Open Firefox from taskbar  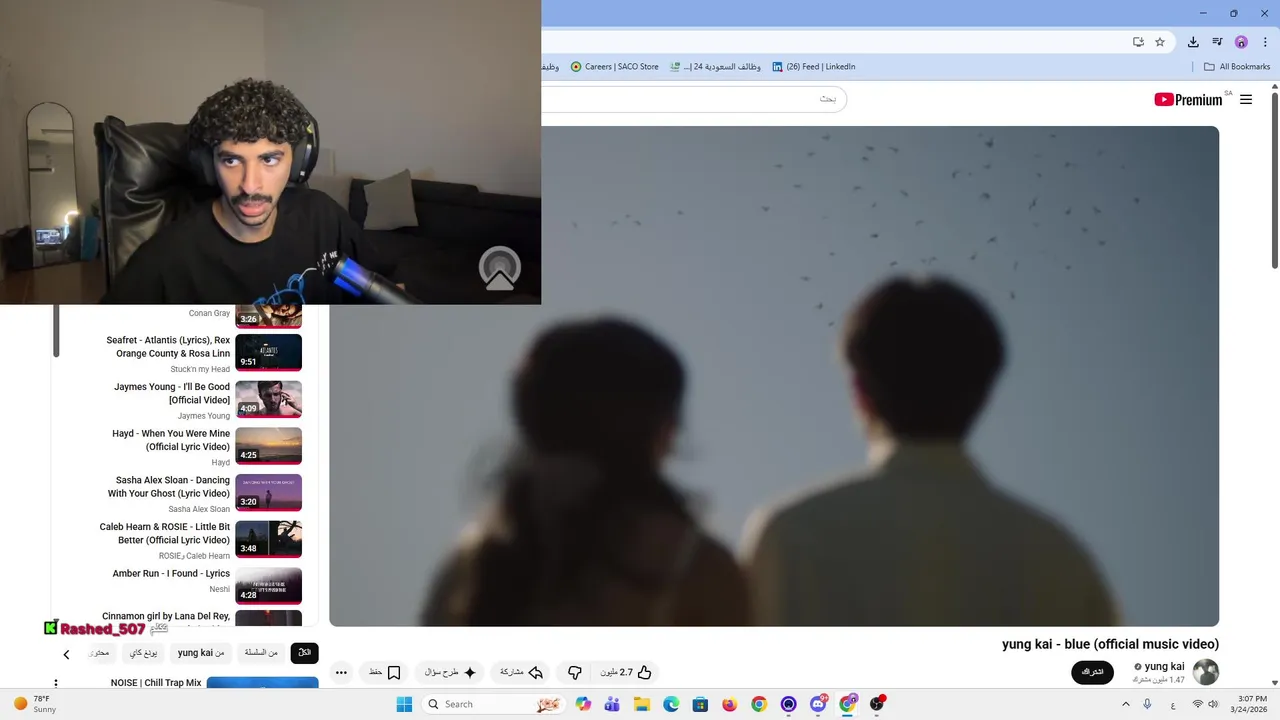coord(729,704)
